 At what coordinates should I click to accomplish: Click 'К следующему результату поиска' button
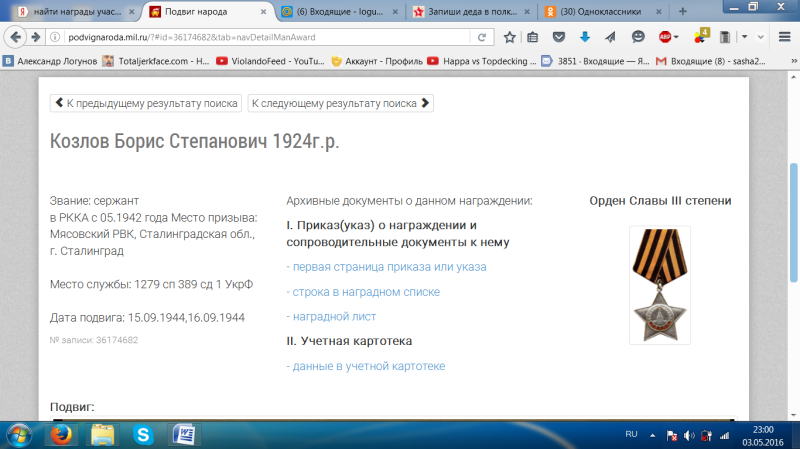pyautogui.click(x=340, y=103)
